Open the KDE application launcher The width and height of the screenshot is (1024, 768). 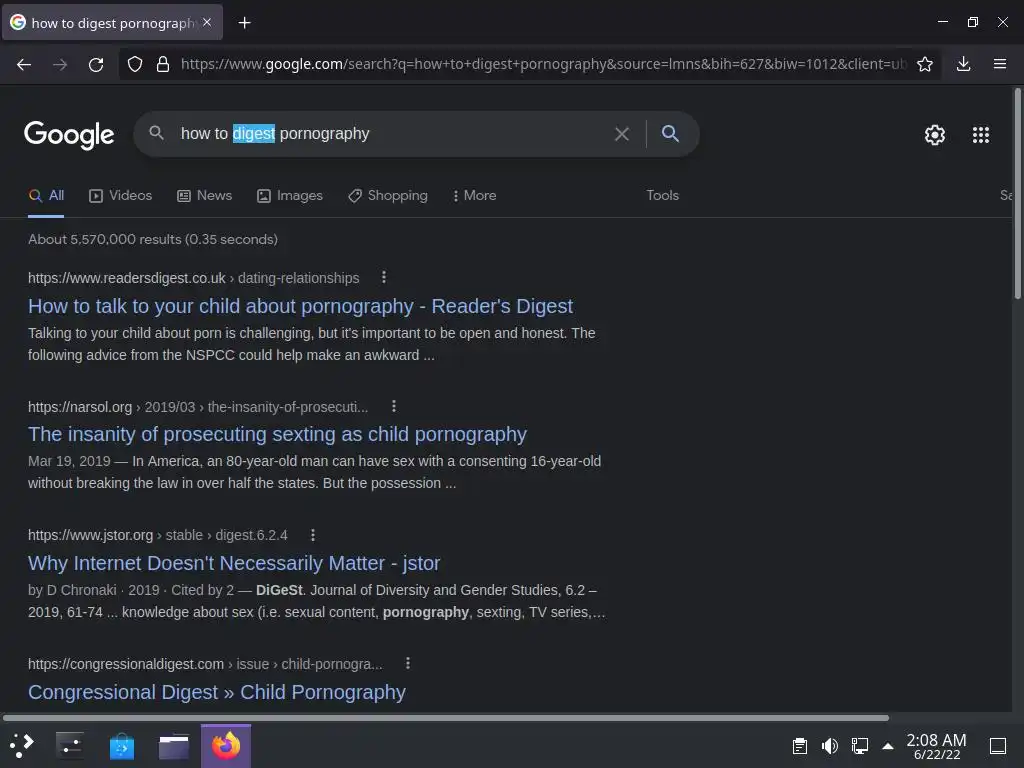click(22, 746)
